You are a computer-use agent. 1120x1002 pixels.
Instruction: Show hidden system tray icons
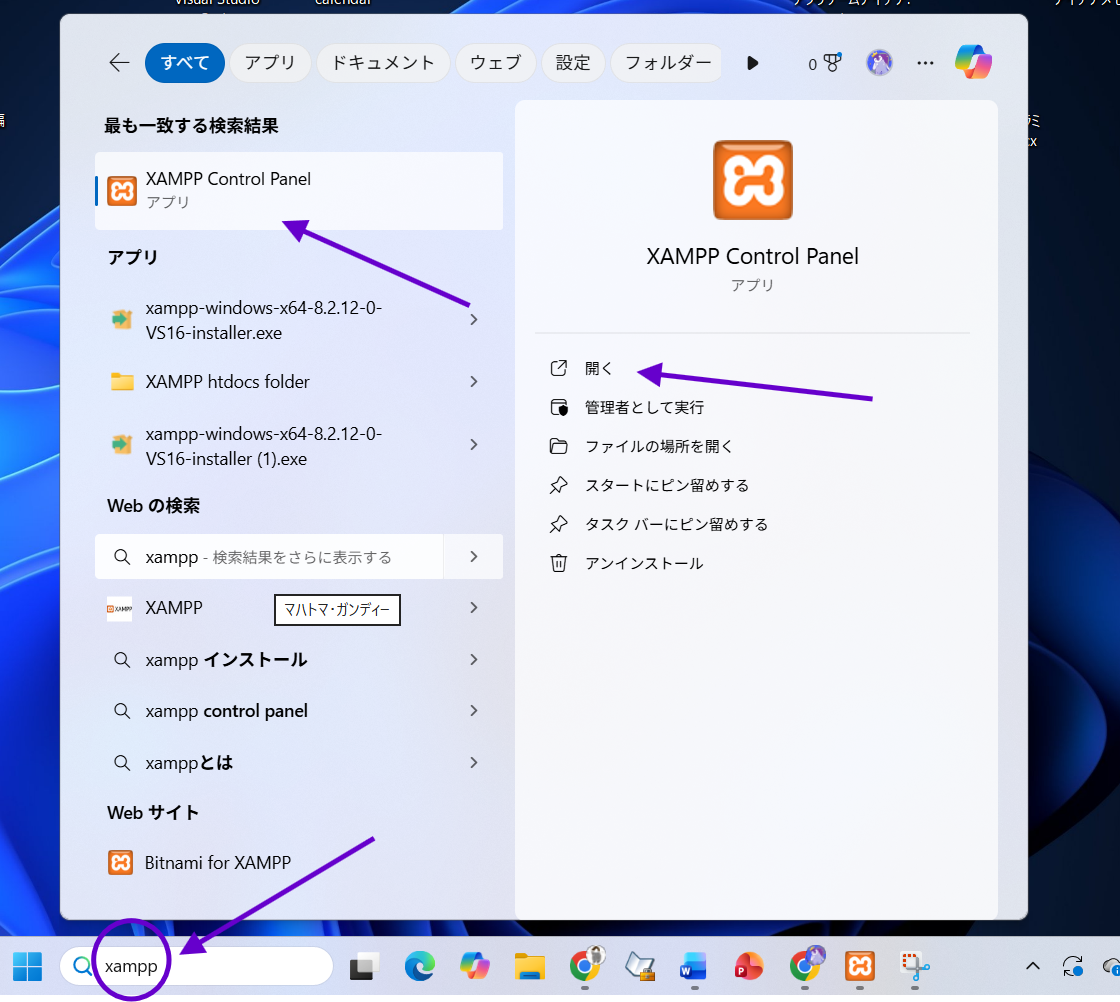click(1033, 966)
